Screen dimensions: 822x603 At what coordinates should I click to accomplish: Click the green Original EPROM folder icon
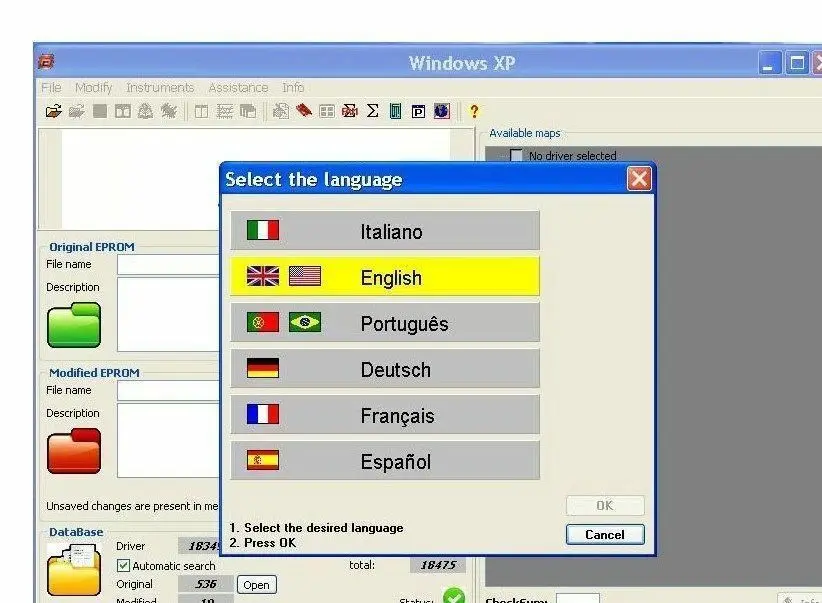pyautogui.click(x=74, y=325)
